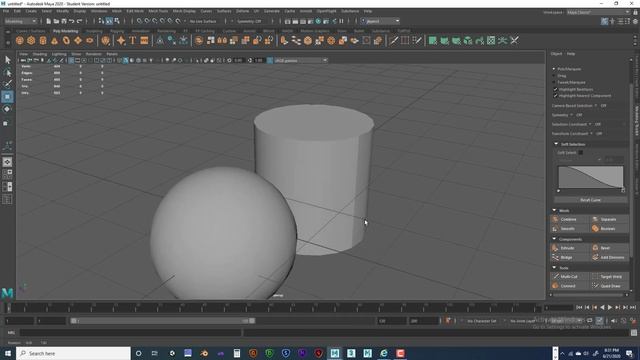Screen dimensions: 640x360
Task: Click the Extrude button
Action: click(570, 248)
